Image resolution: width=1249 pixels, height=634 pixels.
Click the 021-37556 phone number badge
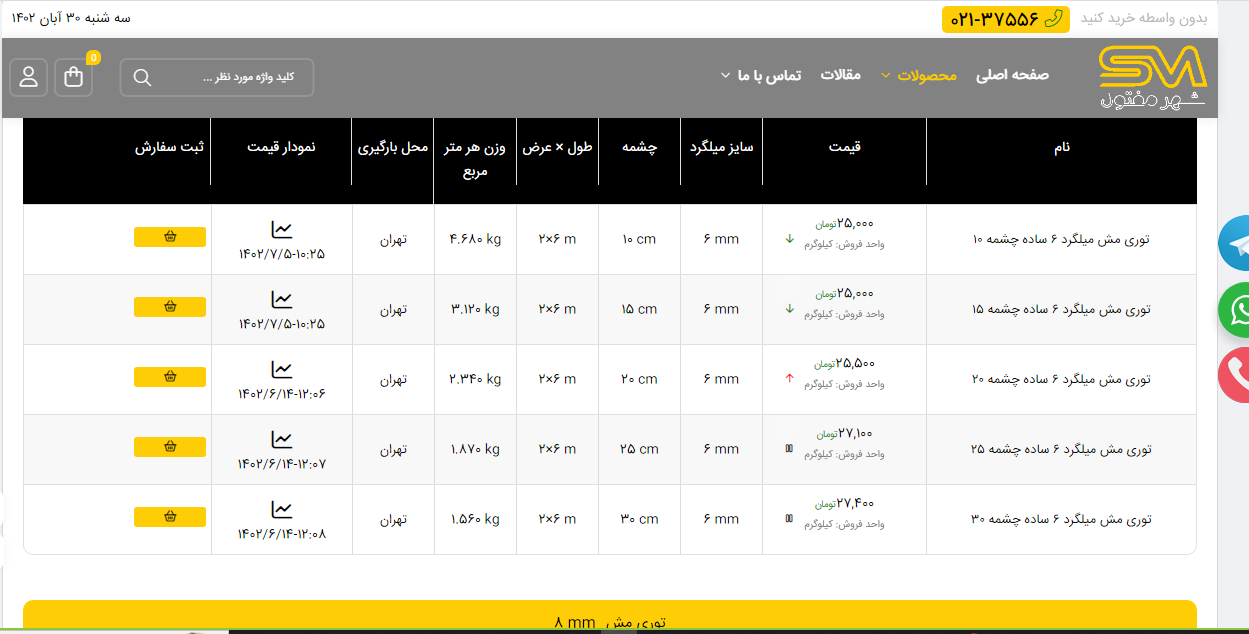tap(1005, 19)
